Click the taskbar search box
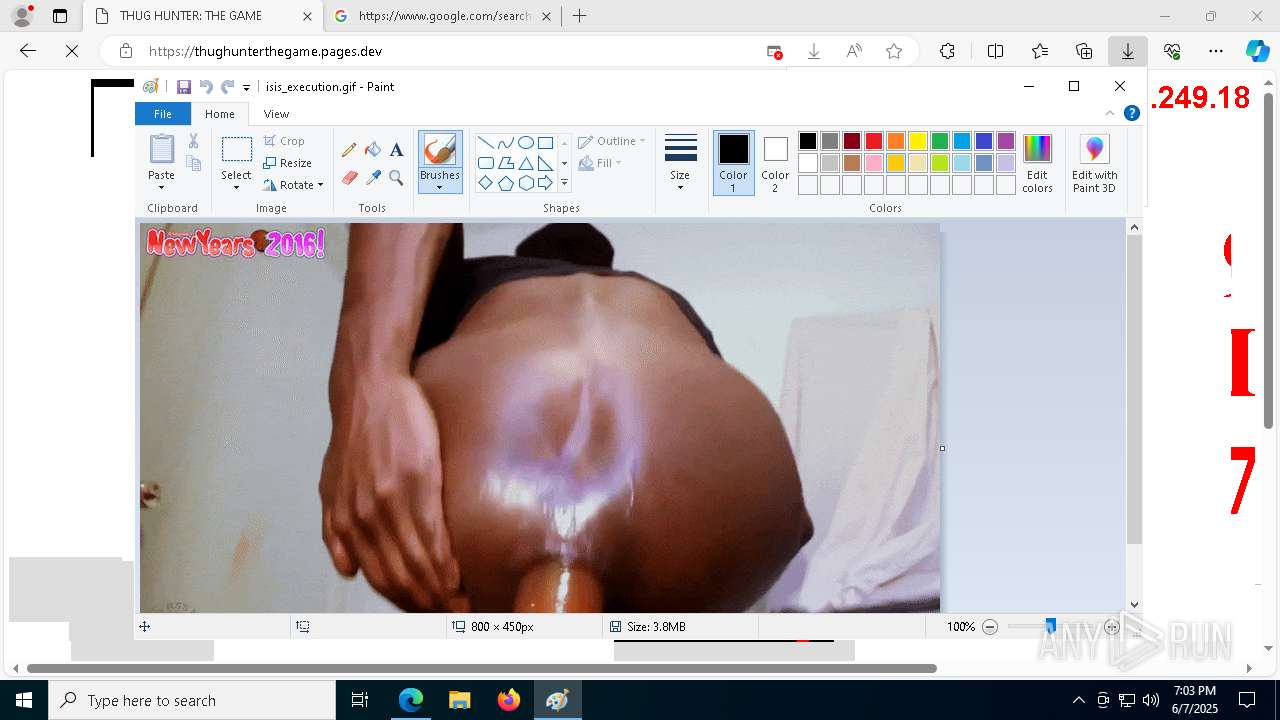The image size is (1280, 720). coord(192,700)
